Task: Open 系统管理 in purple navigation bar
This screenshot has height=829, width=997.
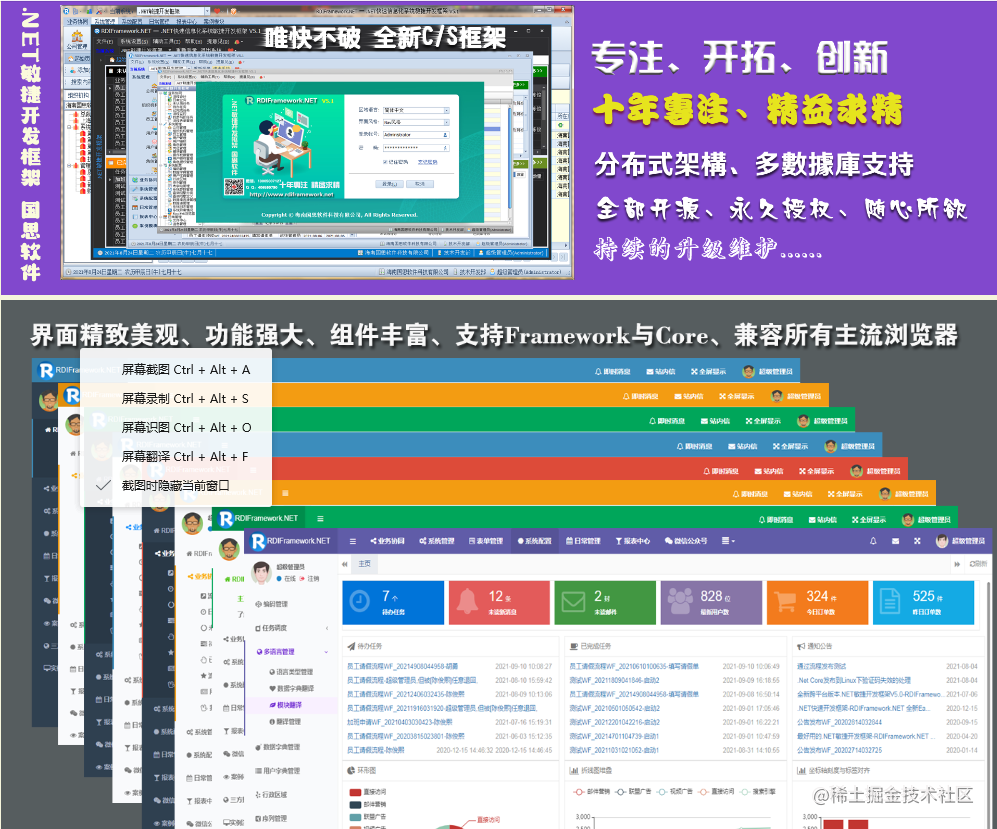Action: [437, 541]
